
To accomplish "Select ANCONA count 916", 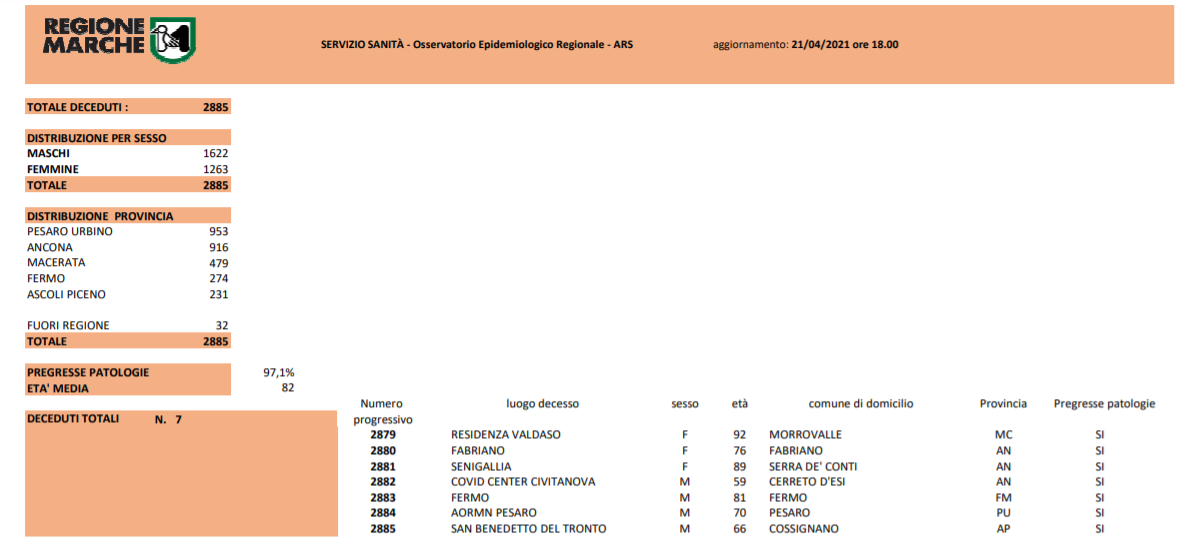I will pyautogui.click(x=219, y=248).
